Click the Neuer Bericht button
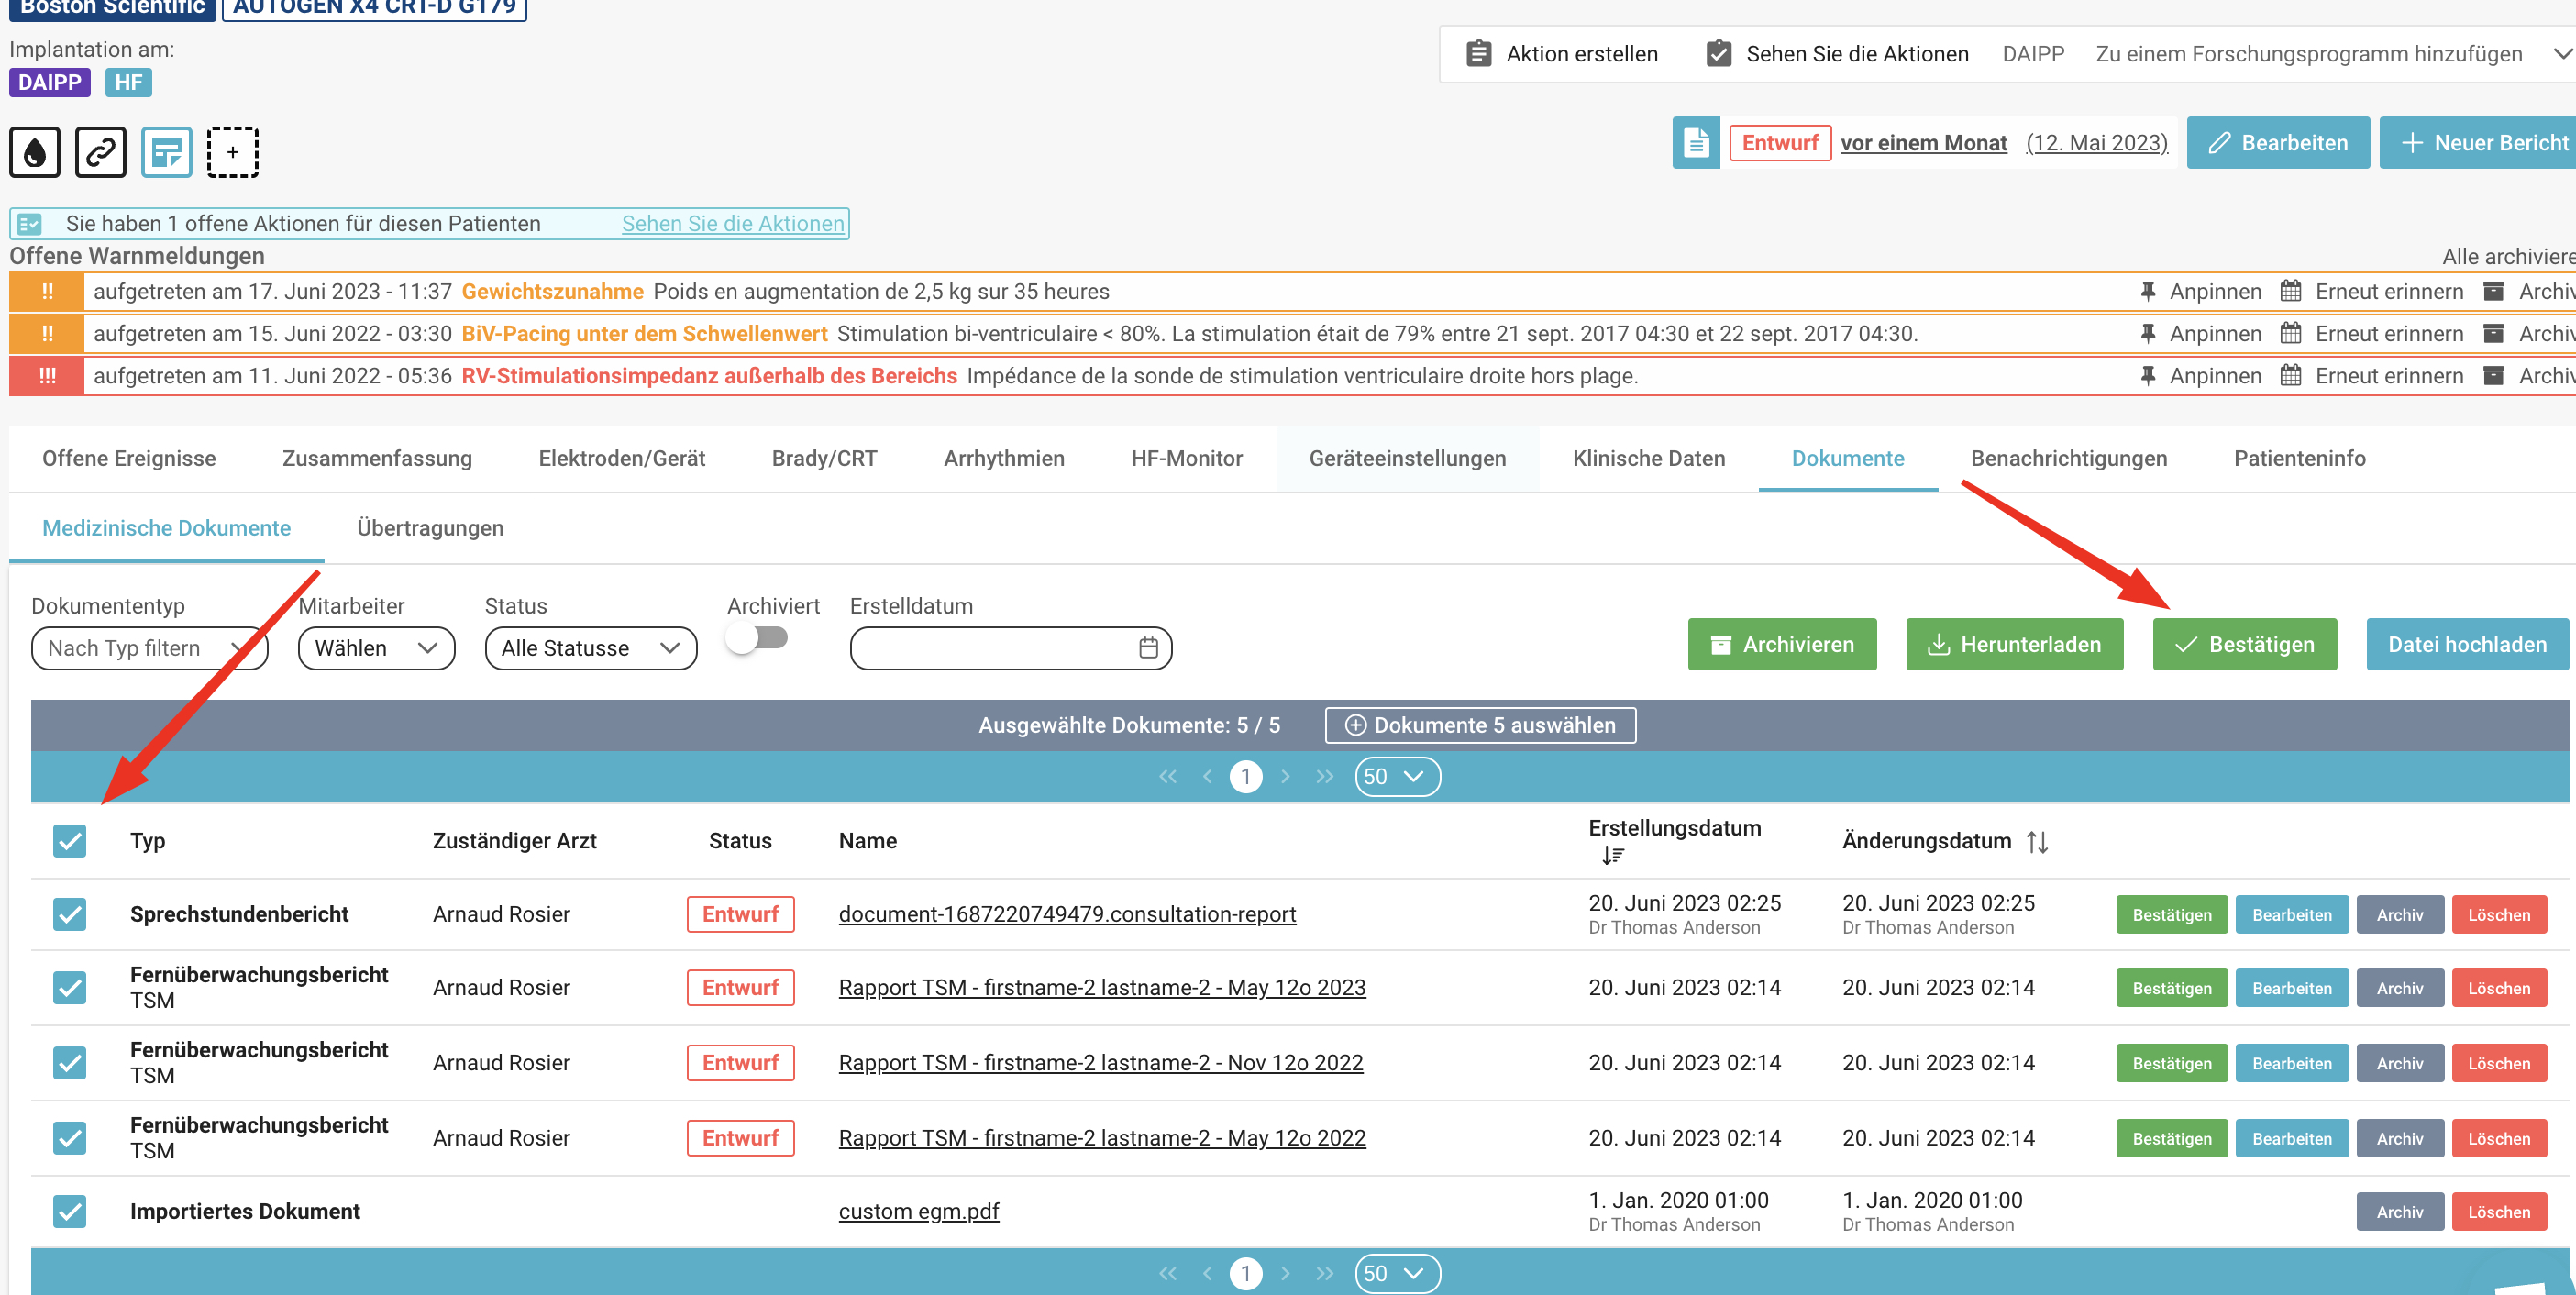Viewport: 2576px width, 1295px height. pos(2478,143)
